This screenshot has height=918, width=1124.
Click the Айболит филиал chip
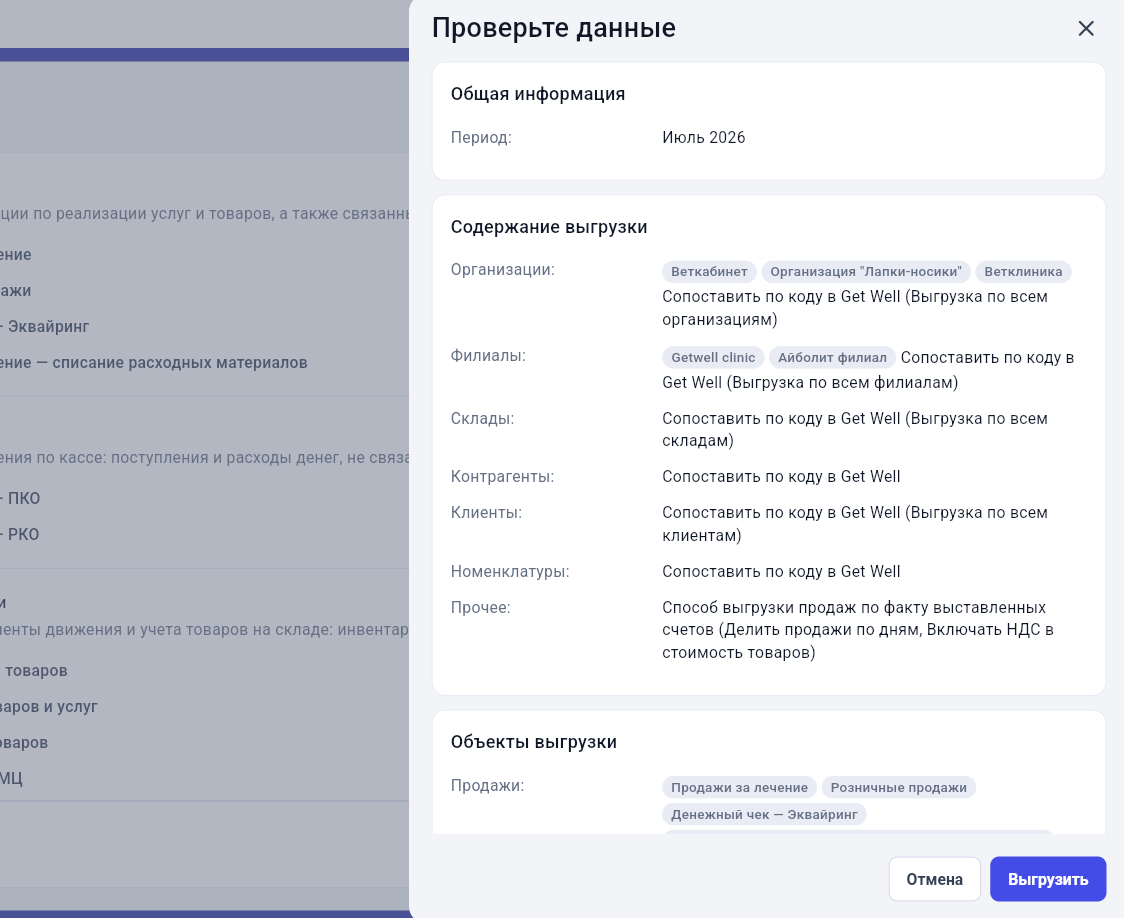(832, 358)
